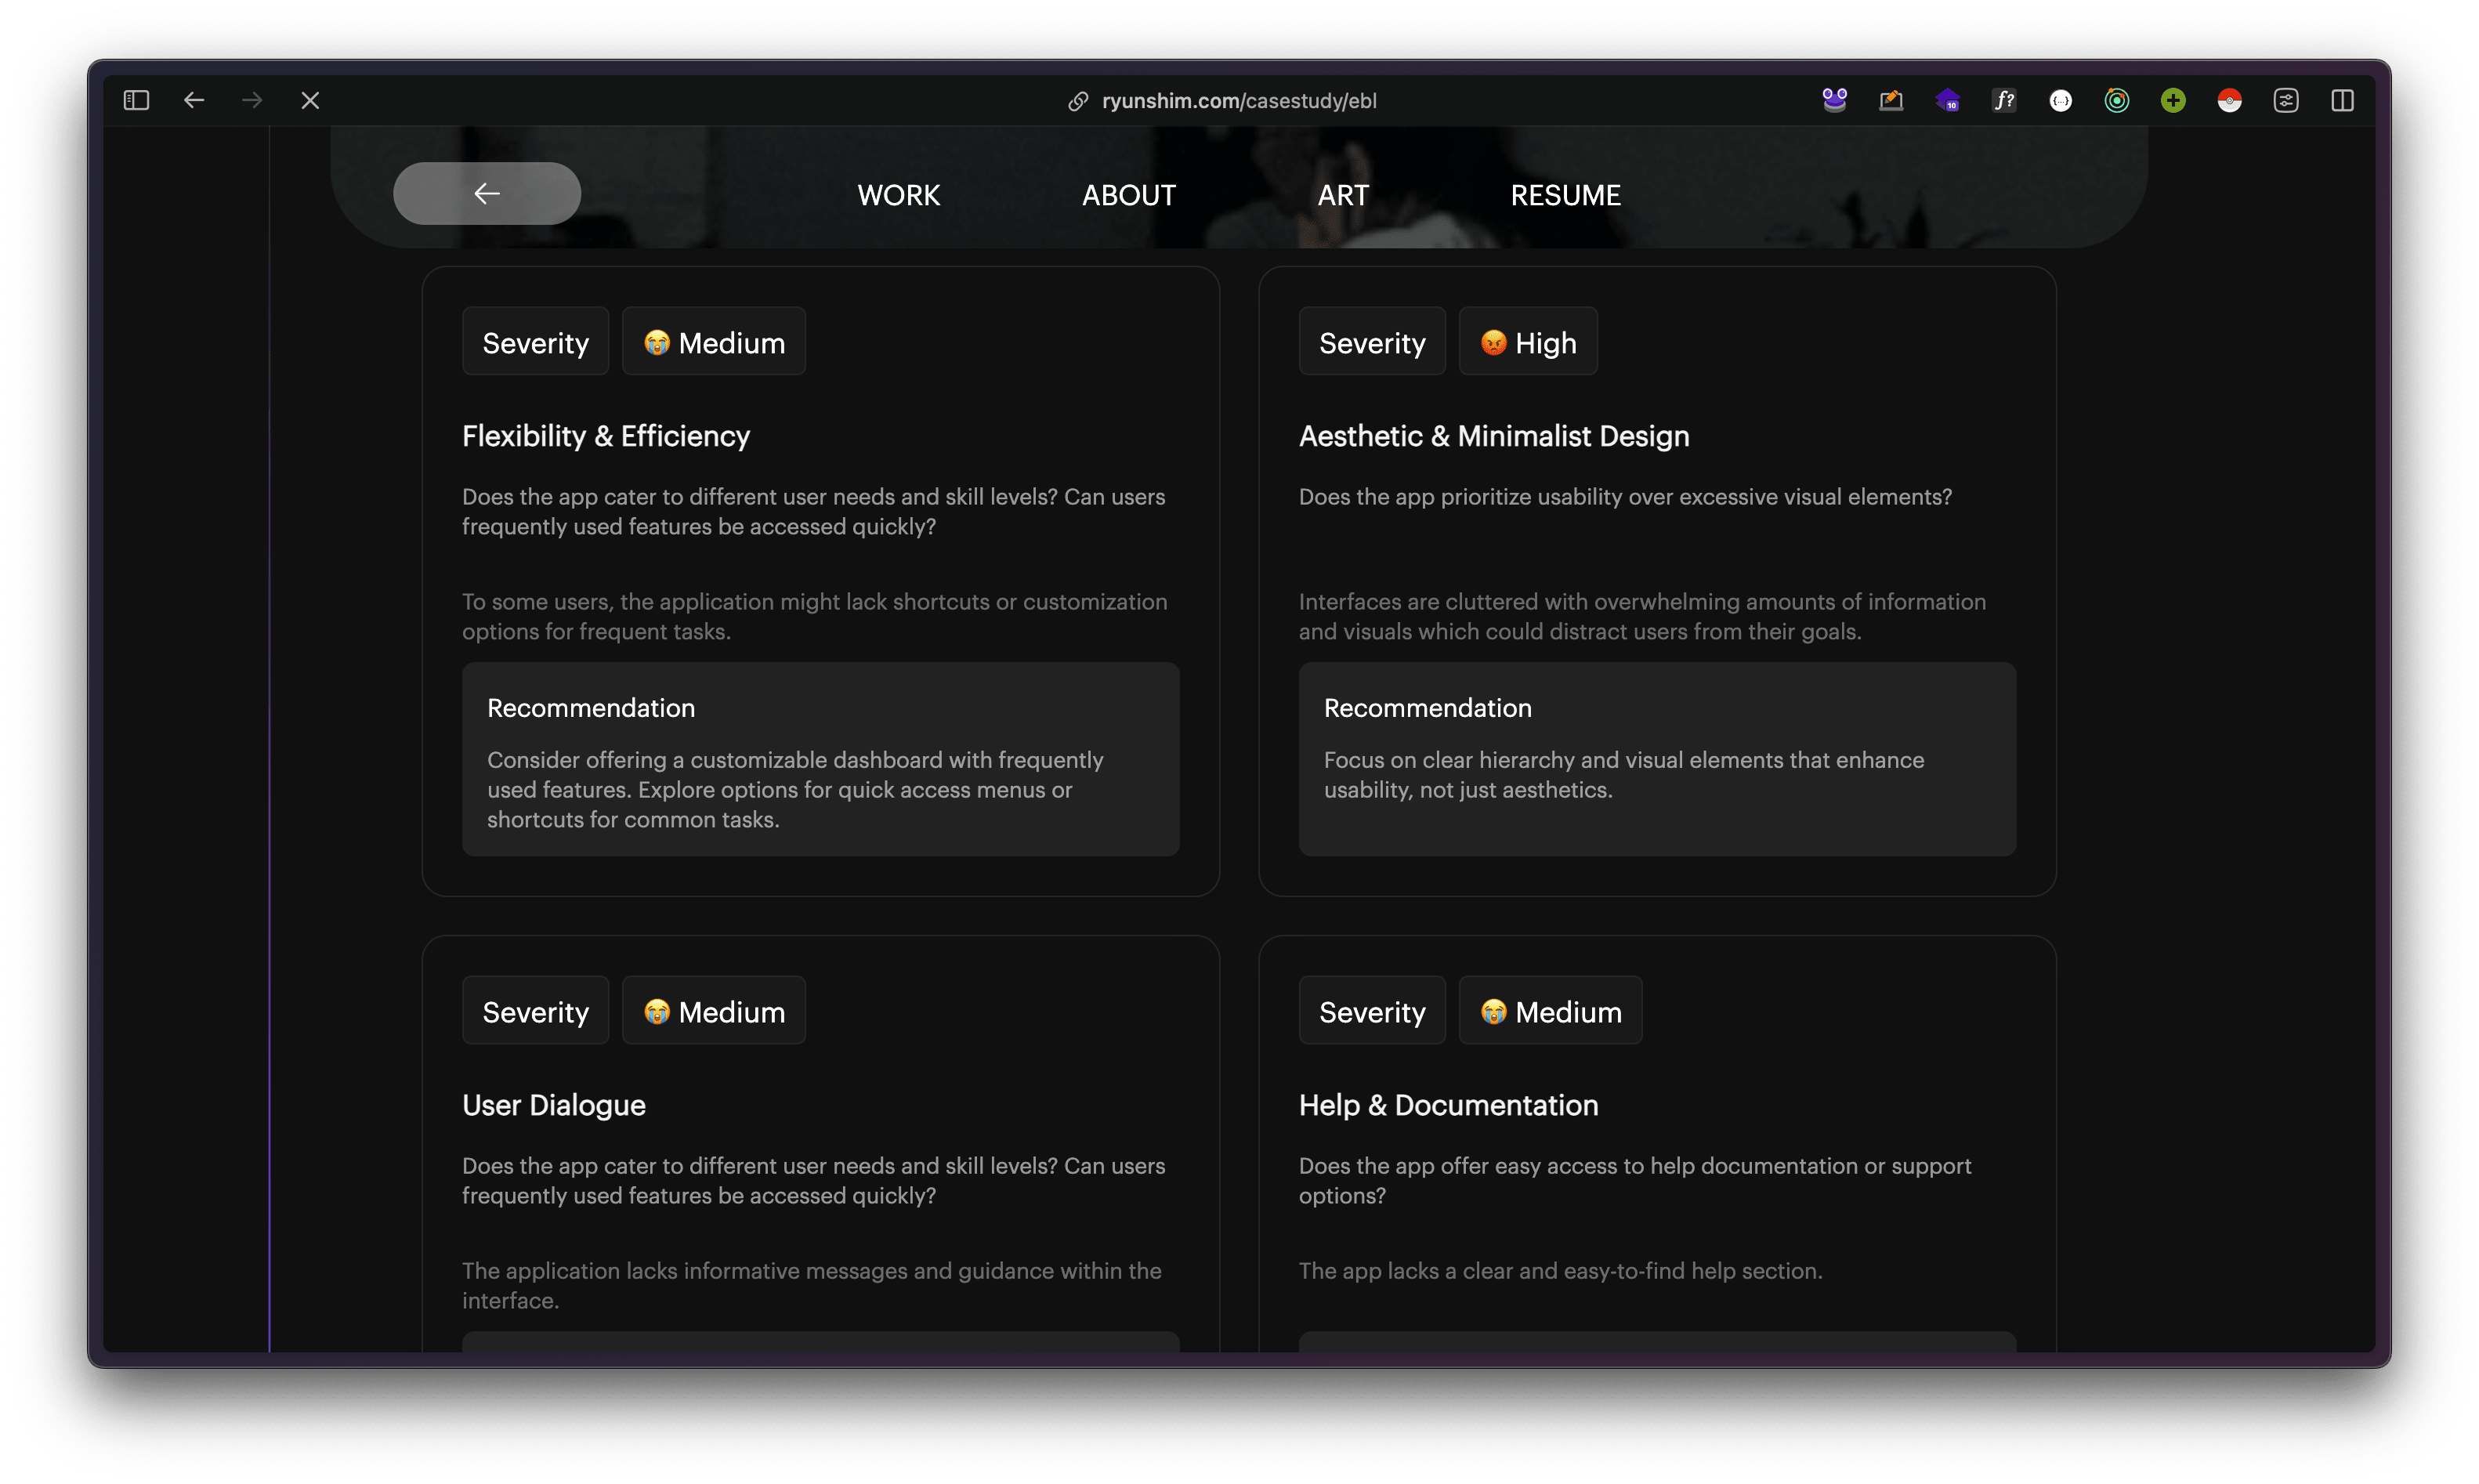Image resolution: width=2479 pixels, height=1484 pixels.
Task: Click the Severity tag on Flexibility & Efficiency card
Action: click(x=535, y=342)
